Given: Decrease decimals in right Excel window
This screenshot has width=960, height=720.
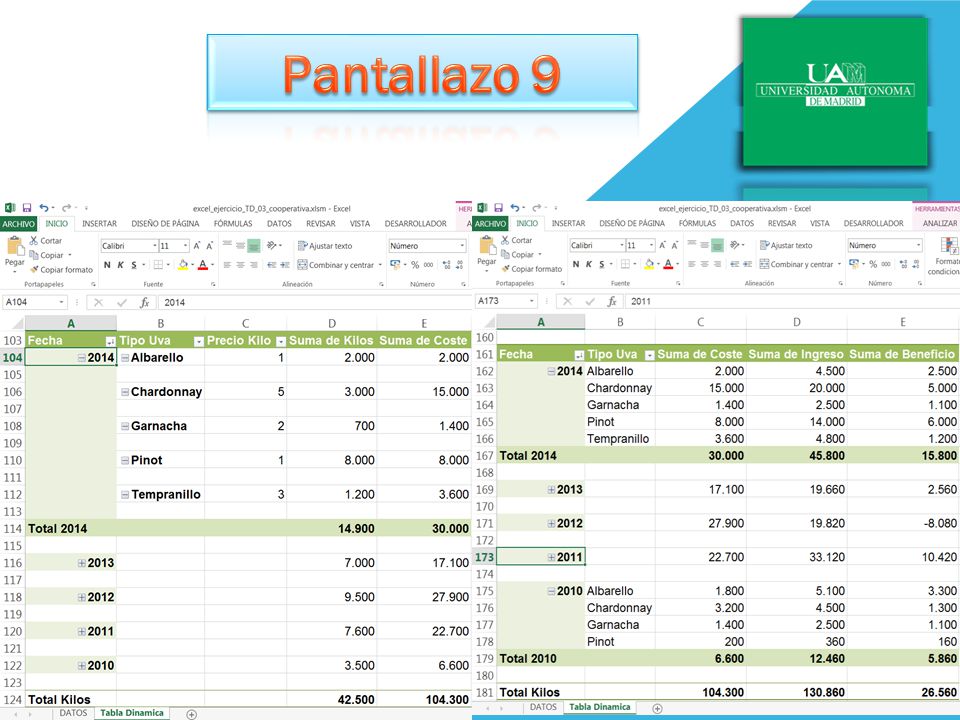Looking at the screenshot, I should pyautogui.click(x=915, y=264).
